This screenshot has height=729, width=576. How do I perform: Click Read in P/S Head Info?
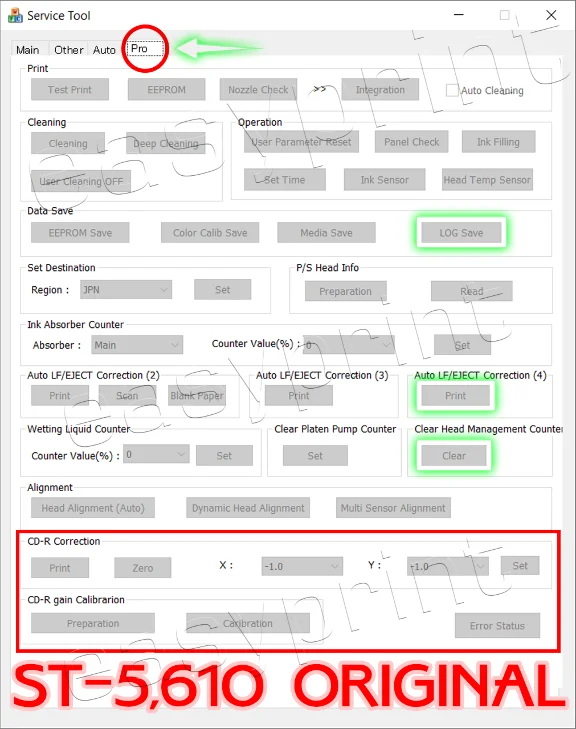coord(471,291)
